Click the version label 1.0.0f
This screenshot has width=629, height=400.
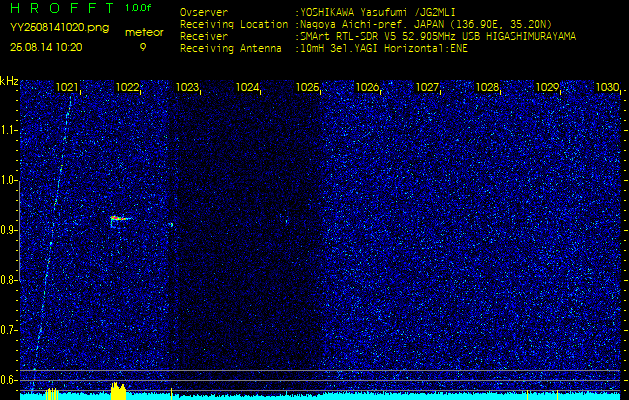coord(138,8)
